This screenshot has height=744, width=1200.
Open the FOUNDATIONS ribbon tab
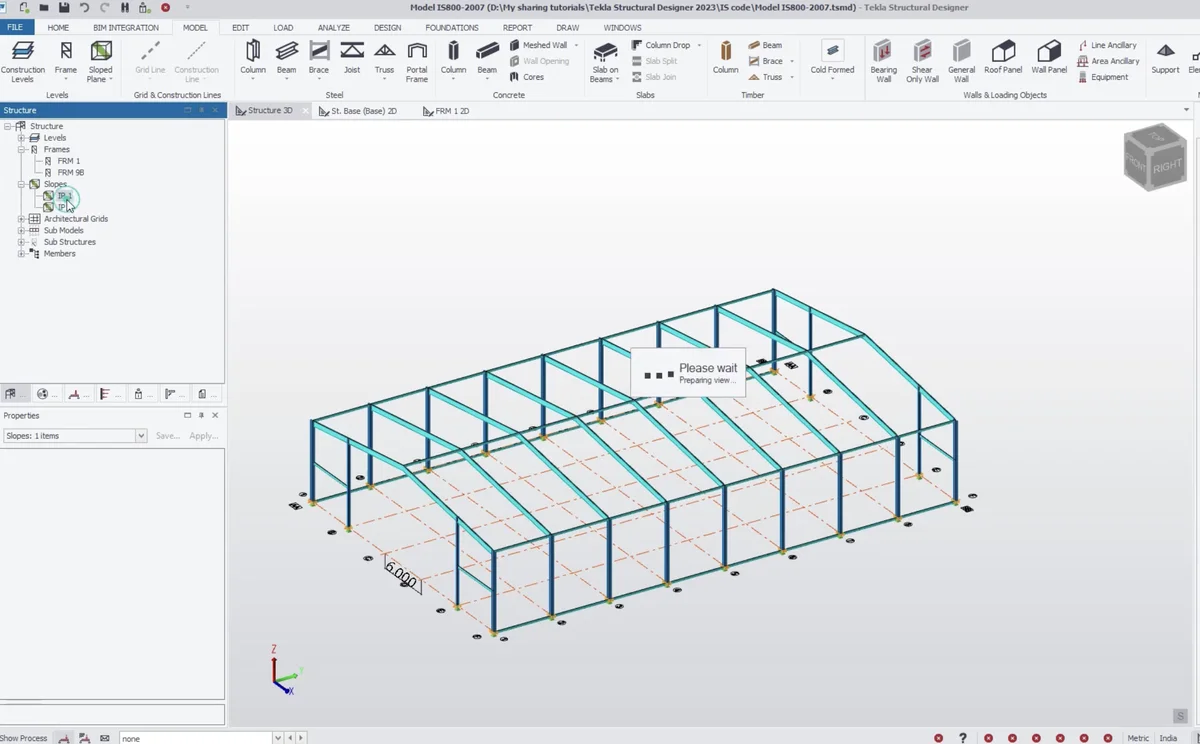(x=451, y=27)
